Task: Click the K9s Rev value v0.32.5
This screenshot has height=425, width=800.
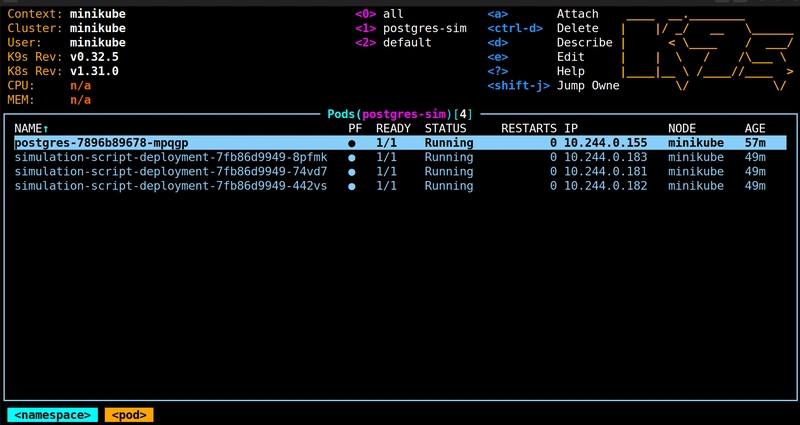Action: (x=94, y=57)
